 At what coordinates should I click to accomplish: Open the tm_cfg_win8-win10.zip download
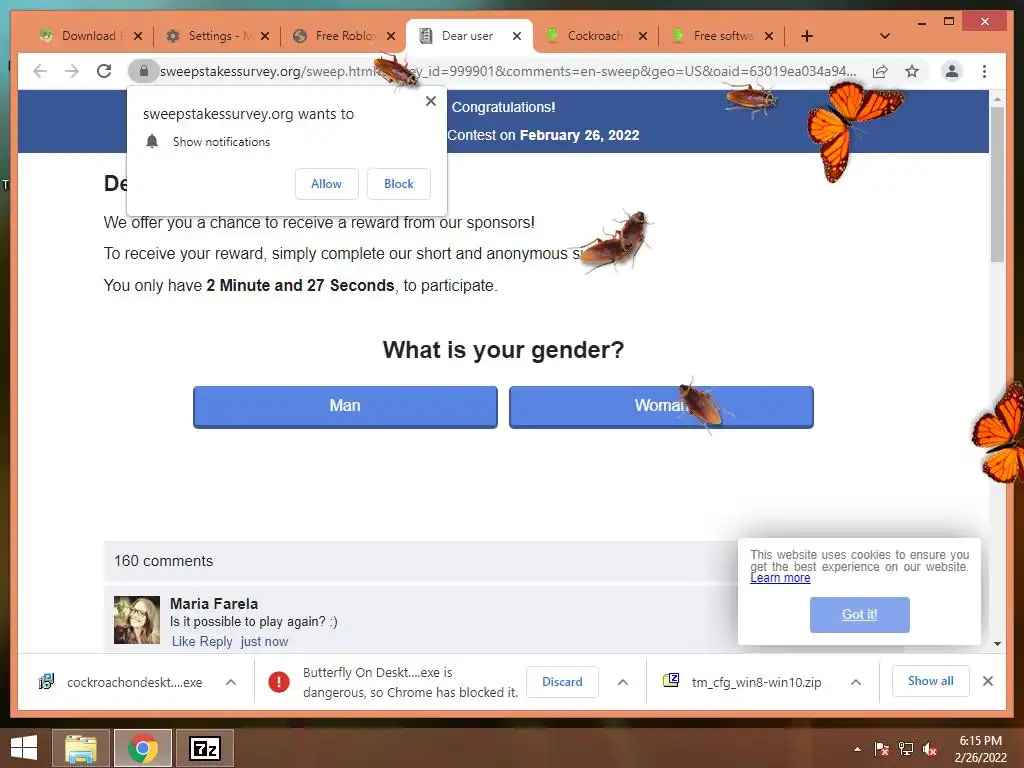click(x=743, y=682)
